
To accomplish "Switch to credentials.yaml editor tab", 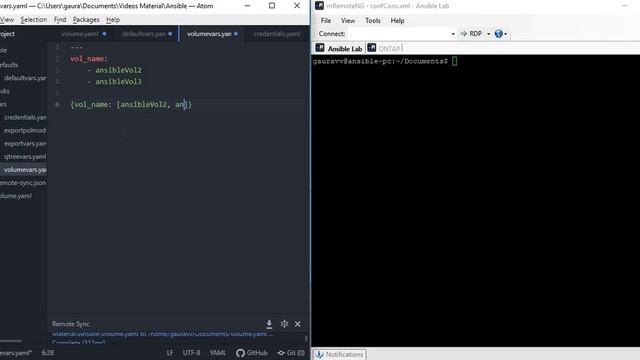I will click(277, 34).
